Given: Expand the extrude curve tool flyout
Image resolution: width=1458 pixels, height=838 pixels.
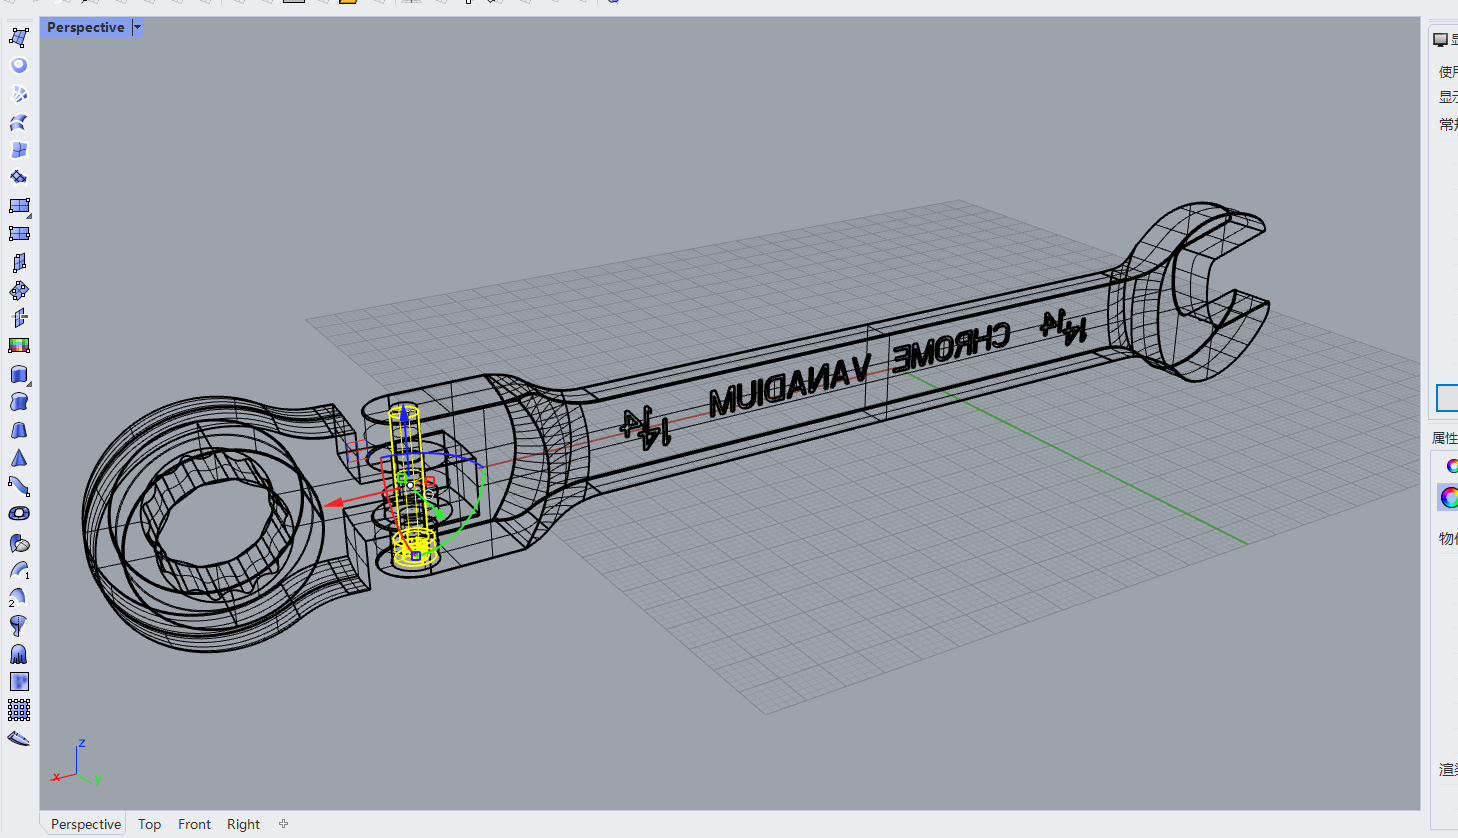Looking at the screenshot, I should [x=29, y=383].
